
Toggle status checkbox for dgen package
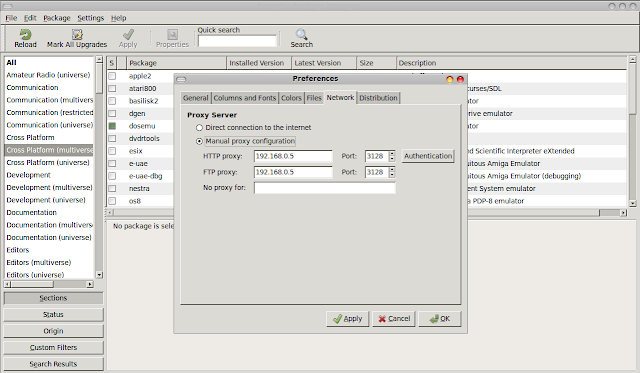(112, 113)
